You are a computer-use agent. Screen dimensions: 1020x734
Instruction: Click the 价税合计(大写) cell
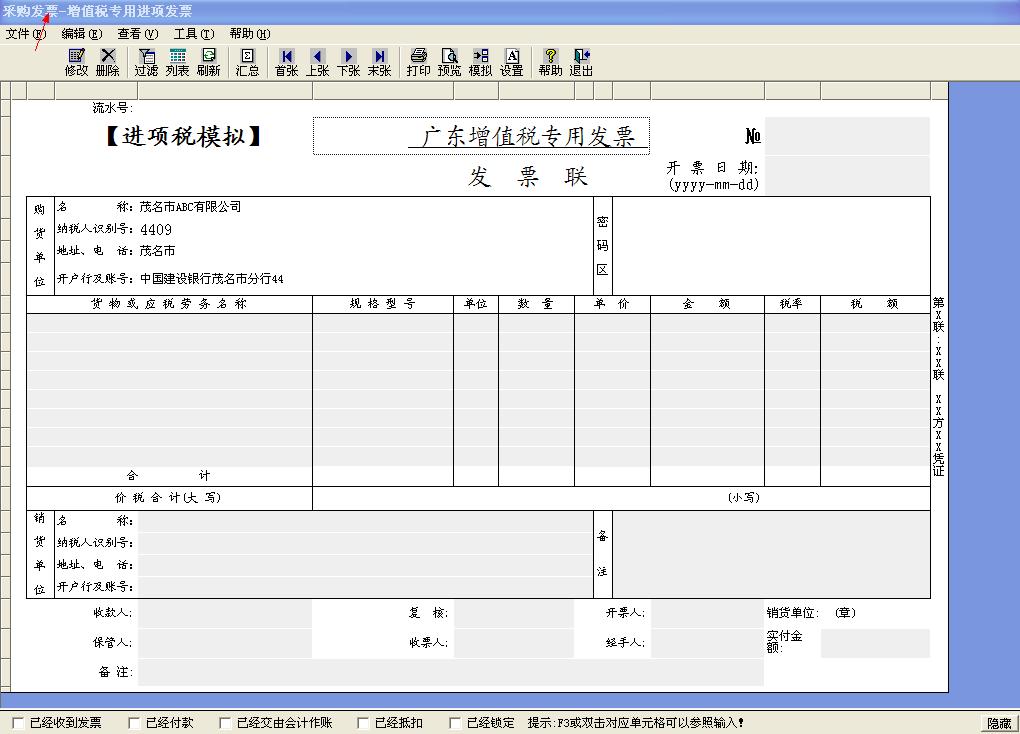coord(169,498)
